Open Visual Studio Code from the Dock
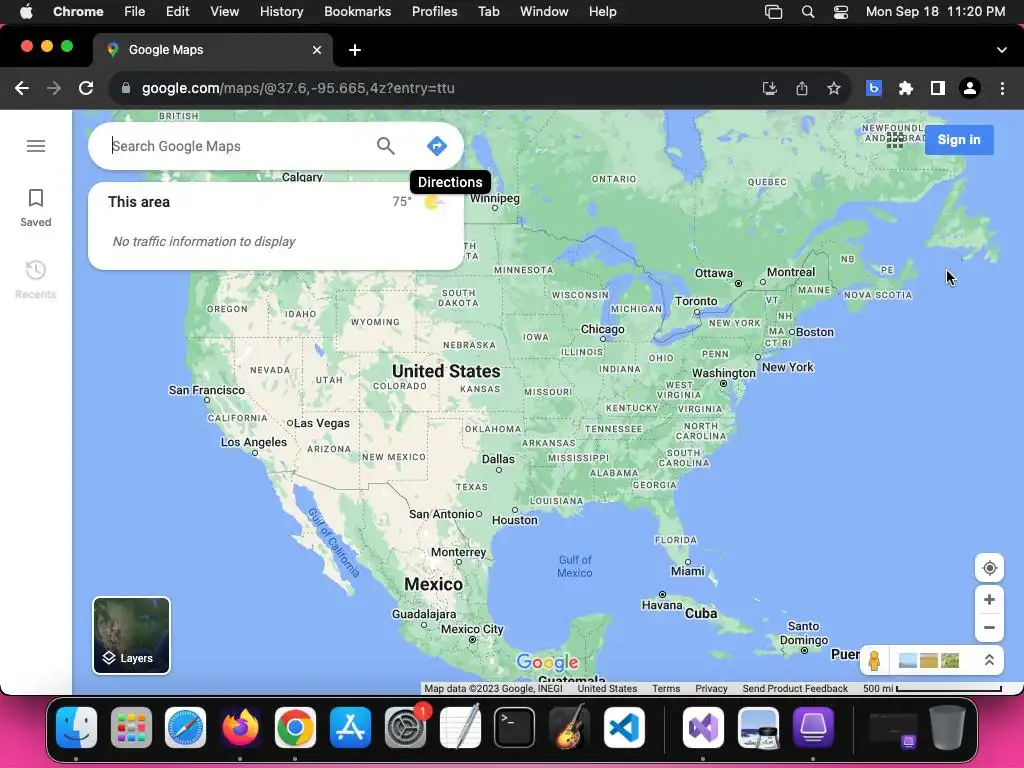 [624, 727]
